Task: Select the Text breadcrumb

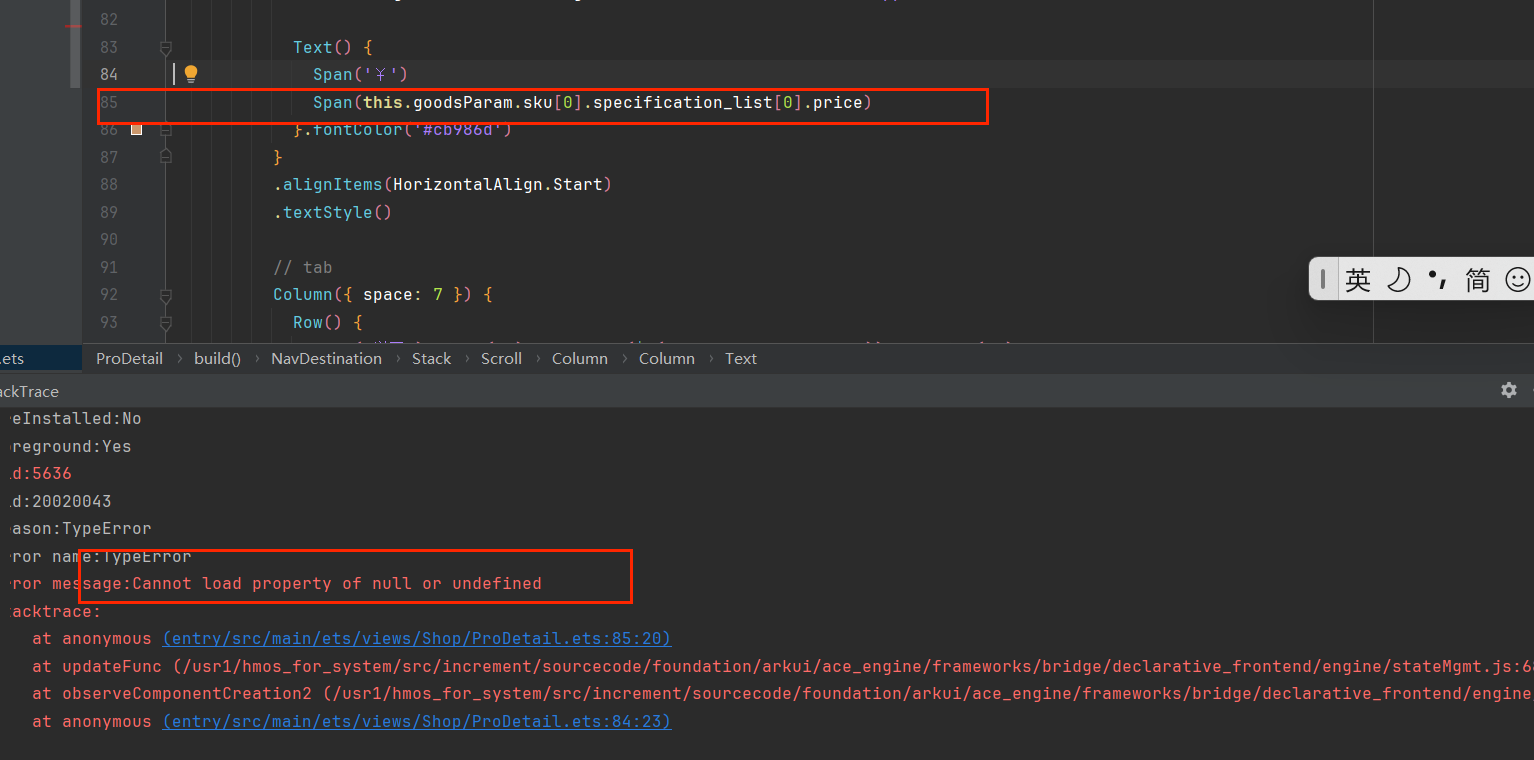Action: pyautogui.click(x=741, y=358)
